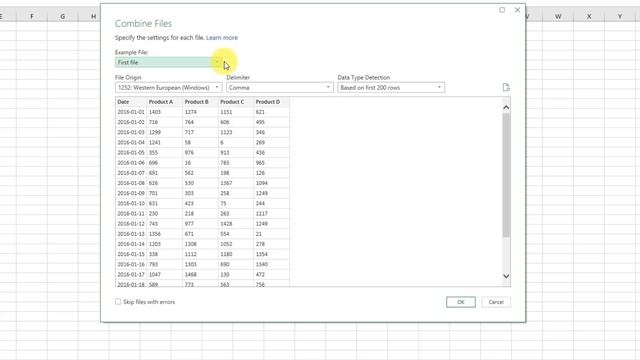Select column F header in the spreadsheet

[x=32, y=16]
